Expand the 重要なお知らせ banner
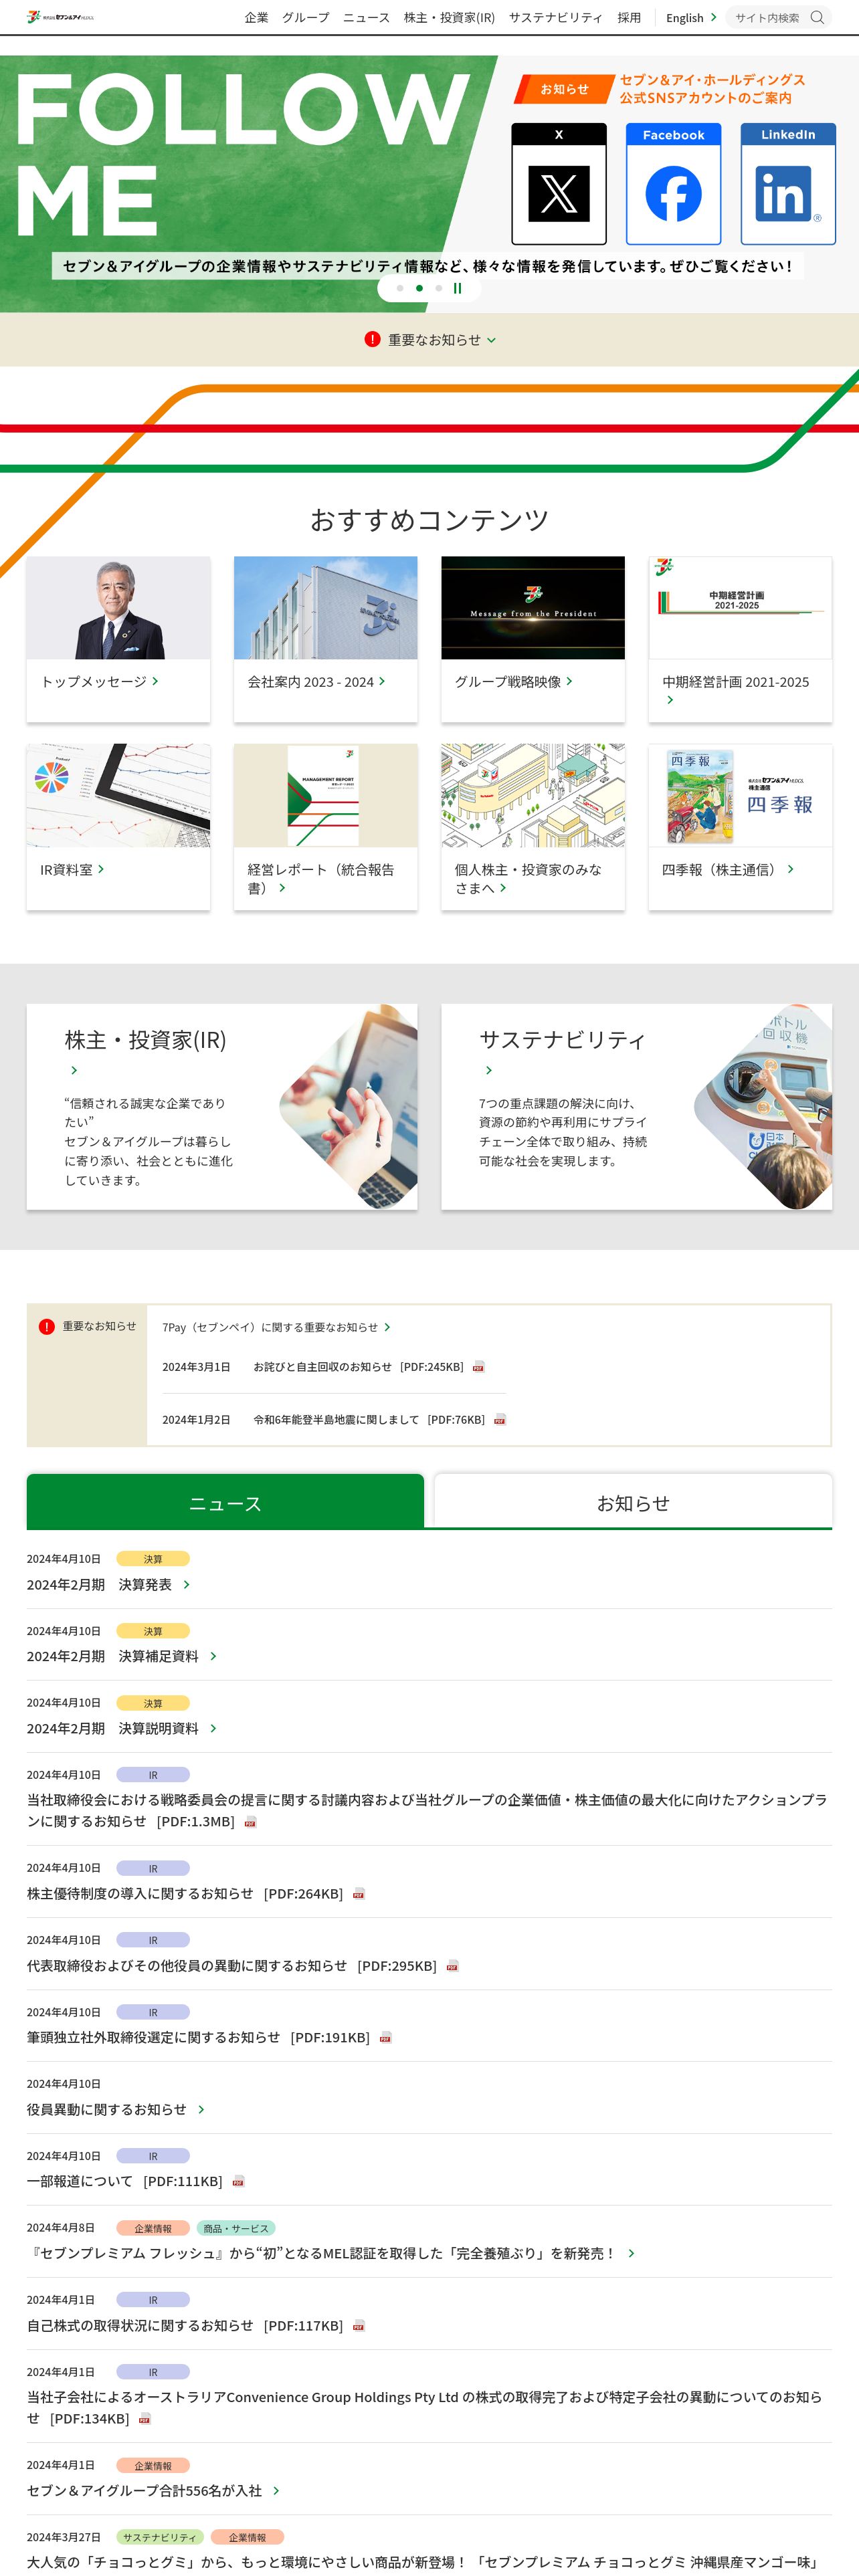Viewport: 859px width, 2576px height. click(x=430, y=340)
